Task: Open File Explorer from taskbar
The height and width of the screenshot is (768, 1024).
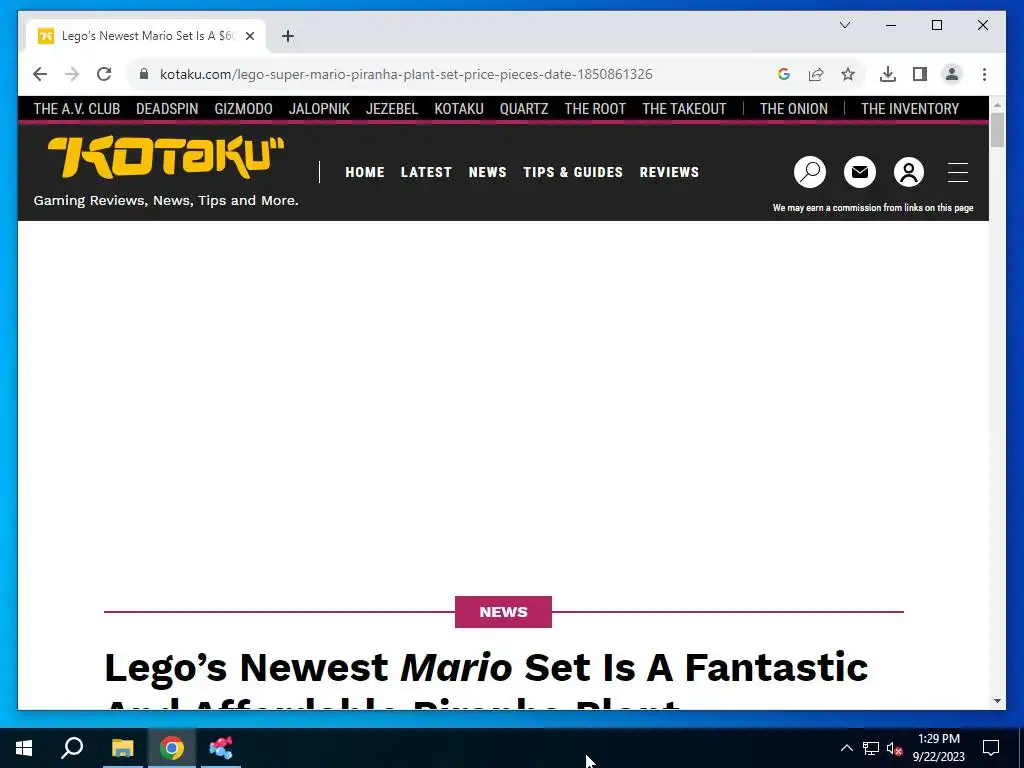Action: (122, 748)
